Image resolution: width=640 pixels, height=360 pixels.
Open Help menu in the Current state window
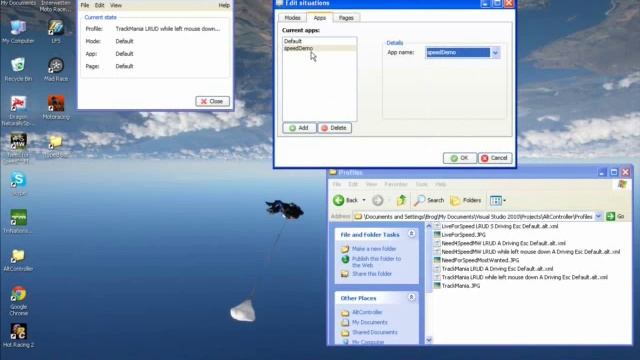point(224,5)
